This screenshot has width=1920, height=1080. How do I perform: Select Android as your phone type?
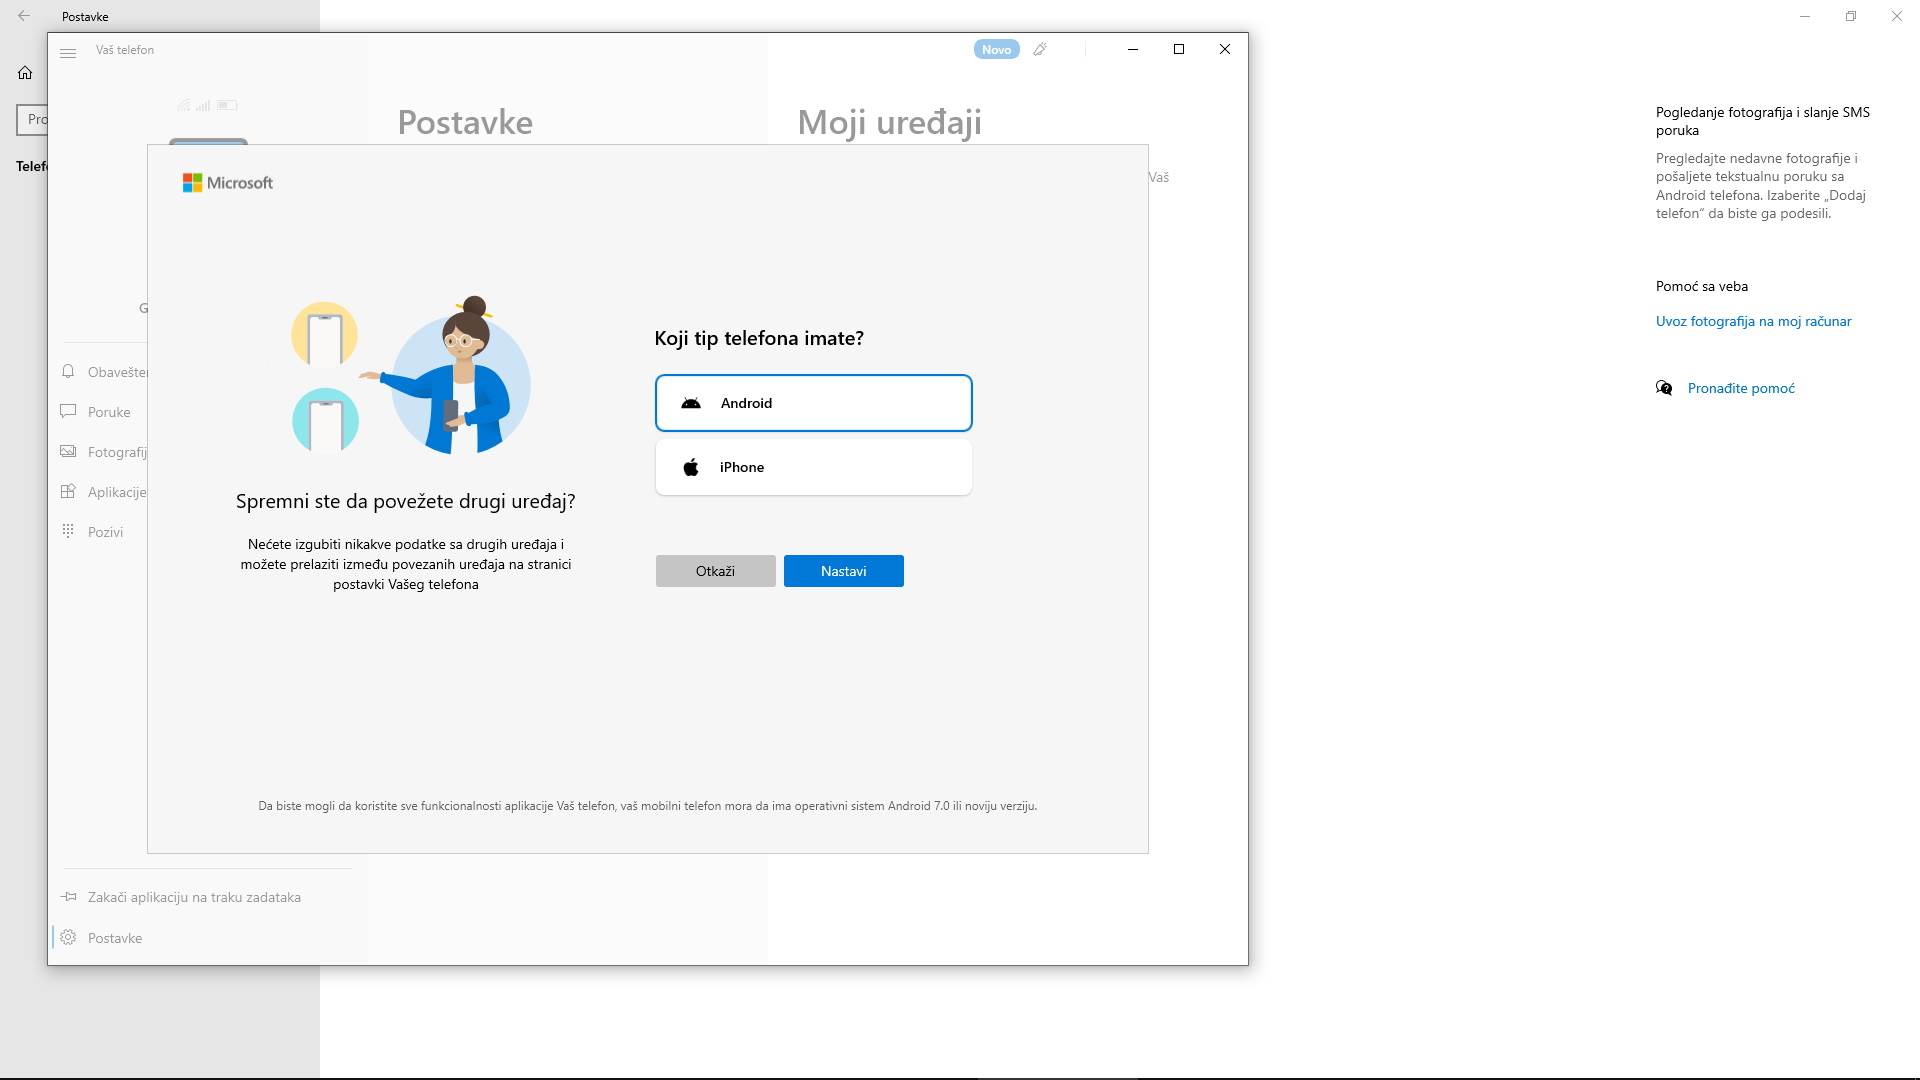[x=813, y=402]
